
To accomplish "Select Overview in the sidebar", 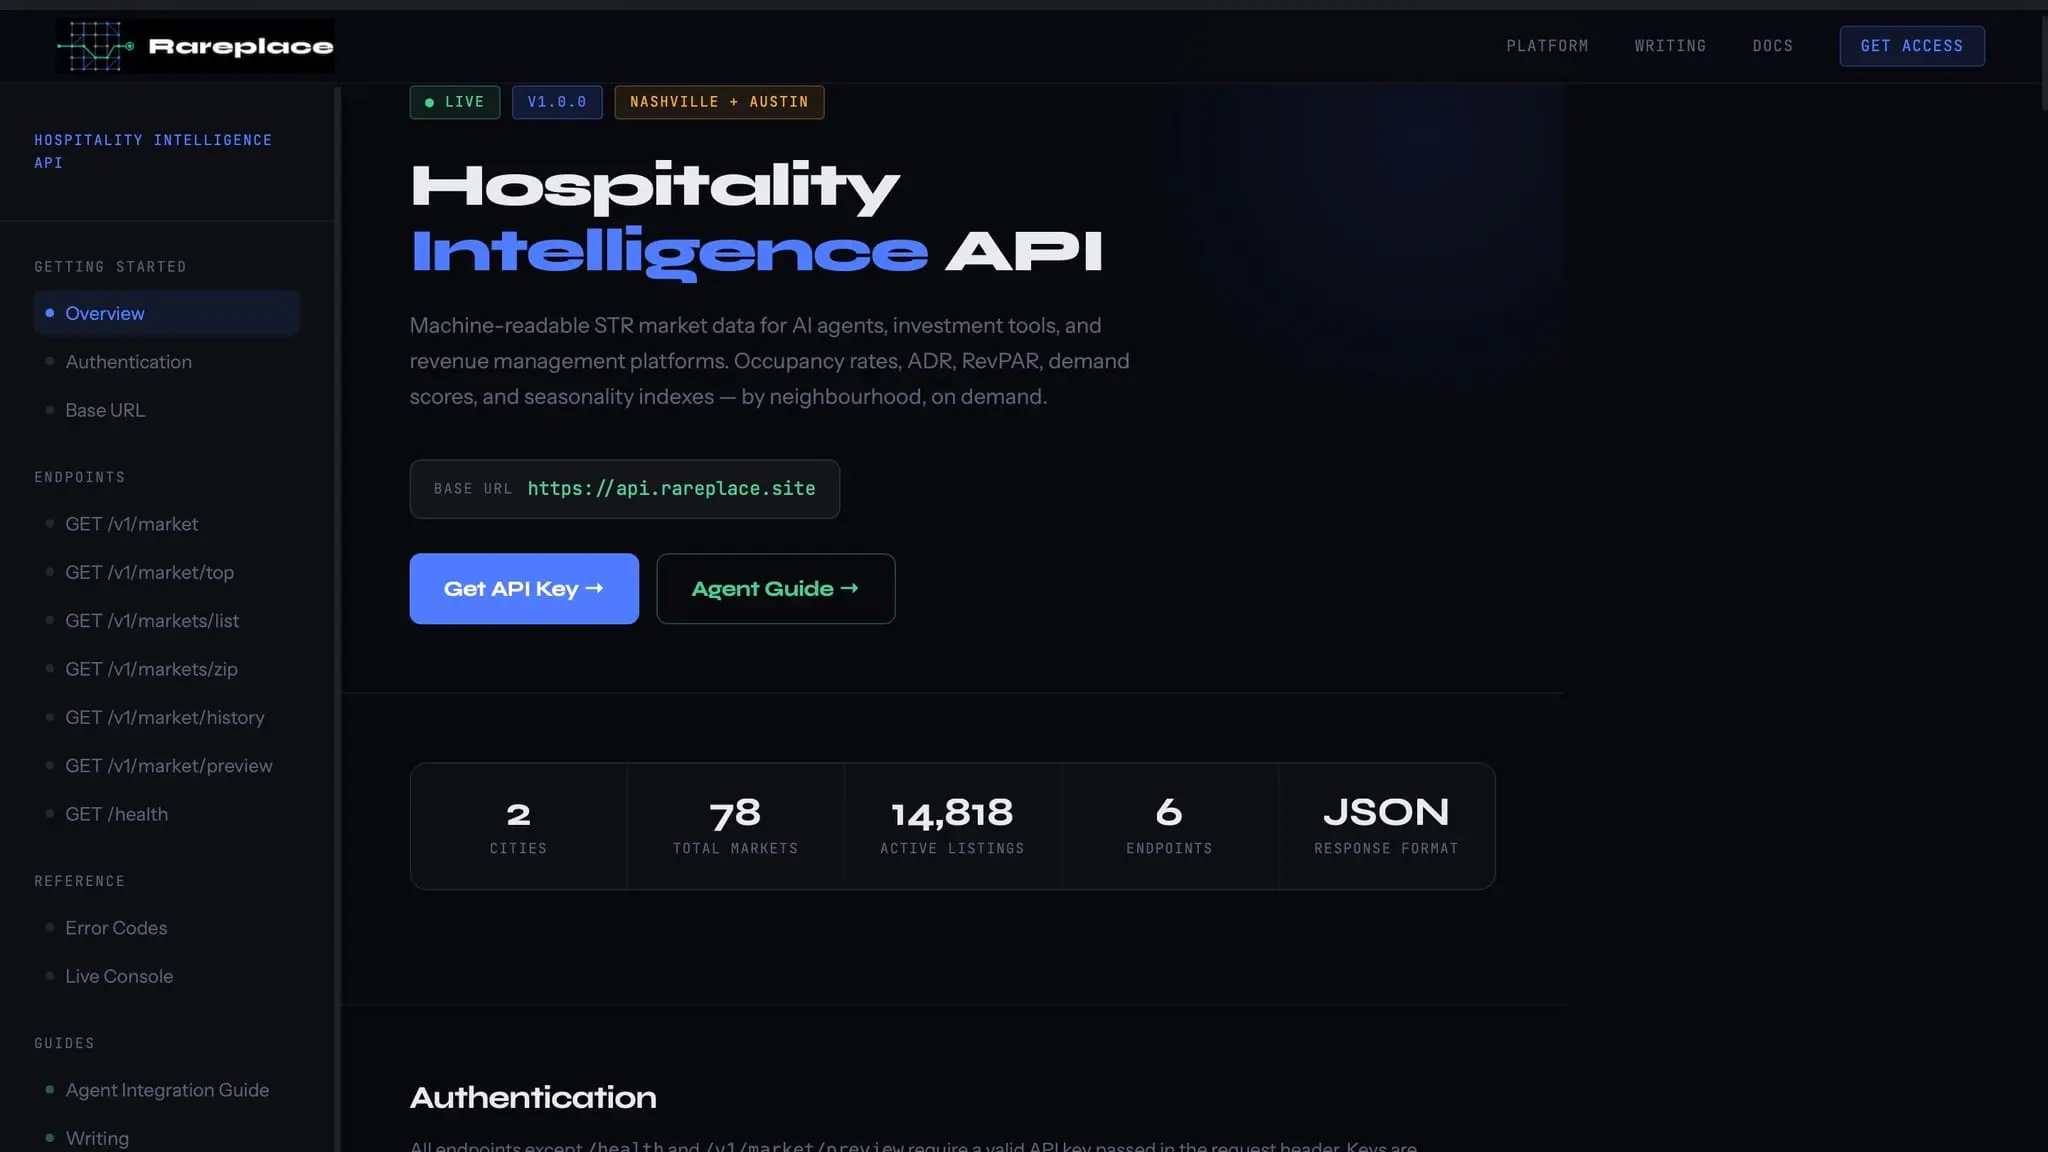I will click(167, 313).
